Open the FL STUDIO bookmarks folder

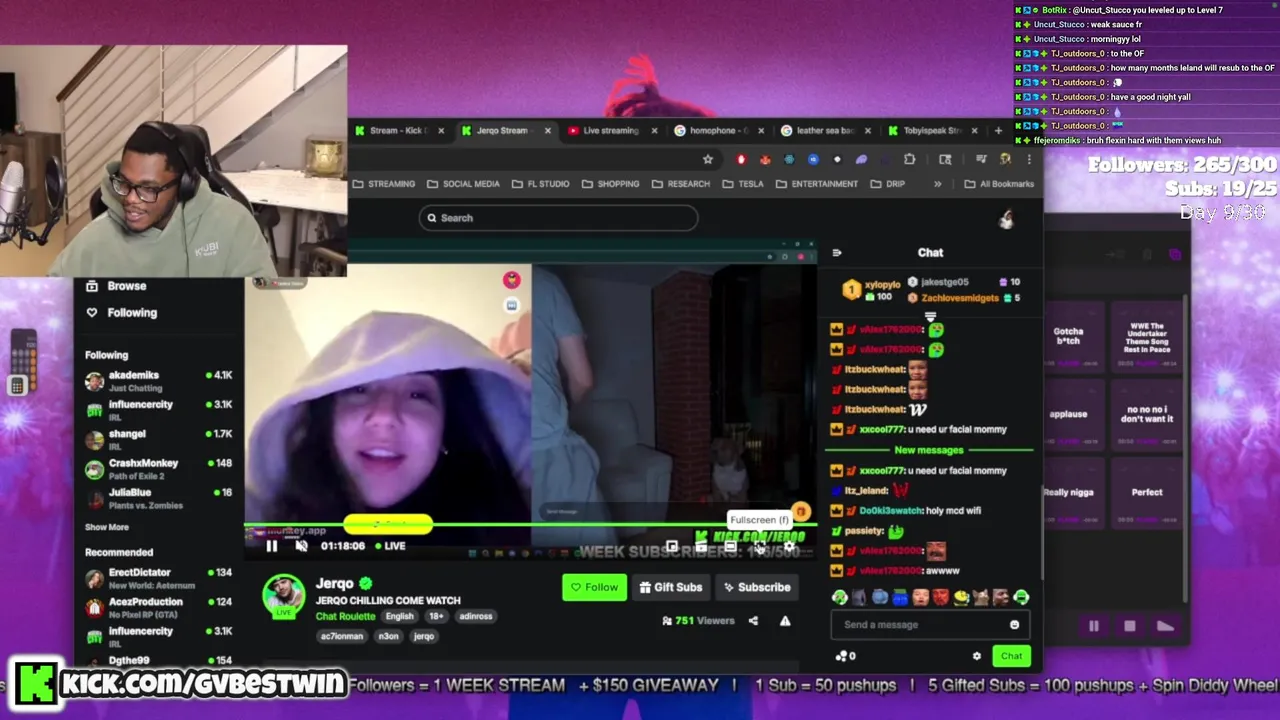tap(541, 184)
